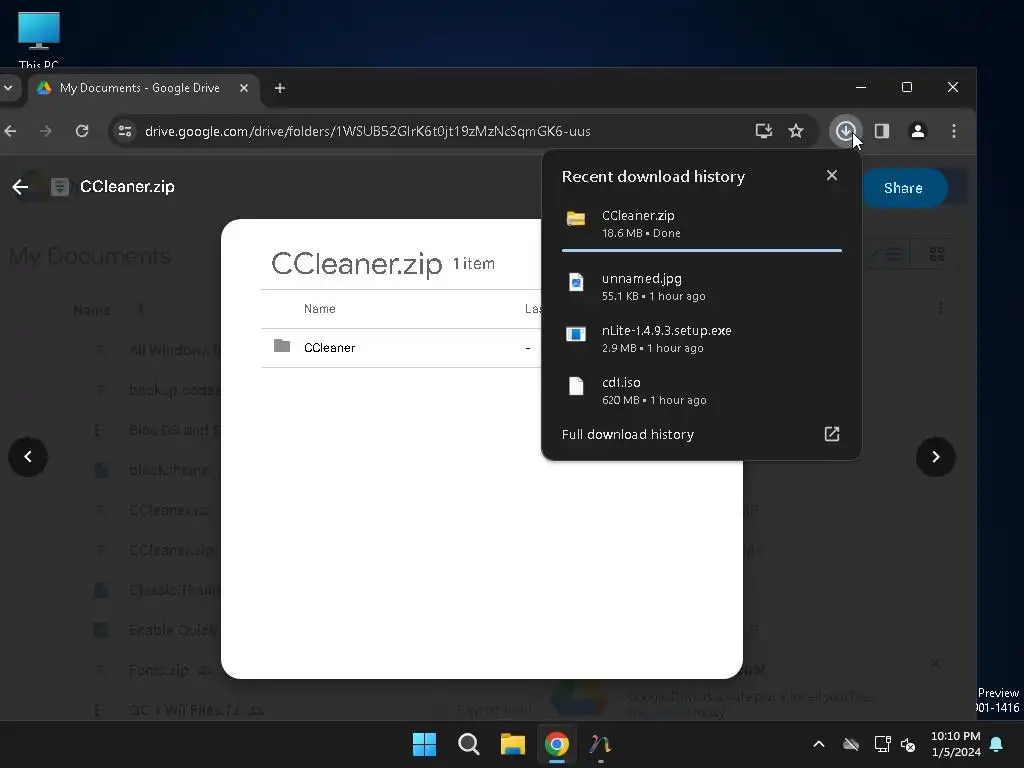Open the tab search dropdown
The width and height of the screenshot is (1024, 768).
(x=8, y=88)
